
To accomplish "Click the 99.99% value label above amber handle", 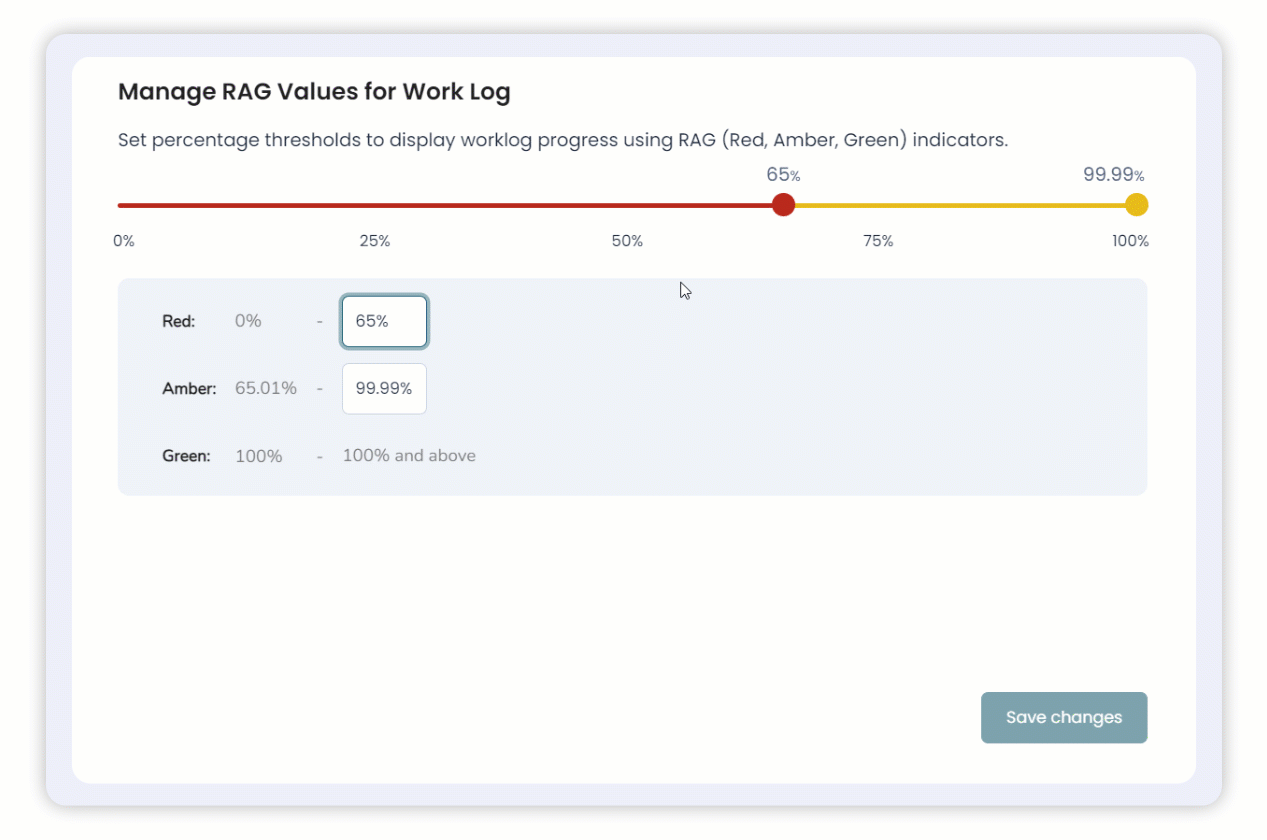I will click(1113, 175).
